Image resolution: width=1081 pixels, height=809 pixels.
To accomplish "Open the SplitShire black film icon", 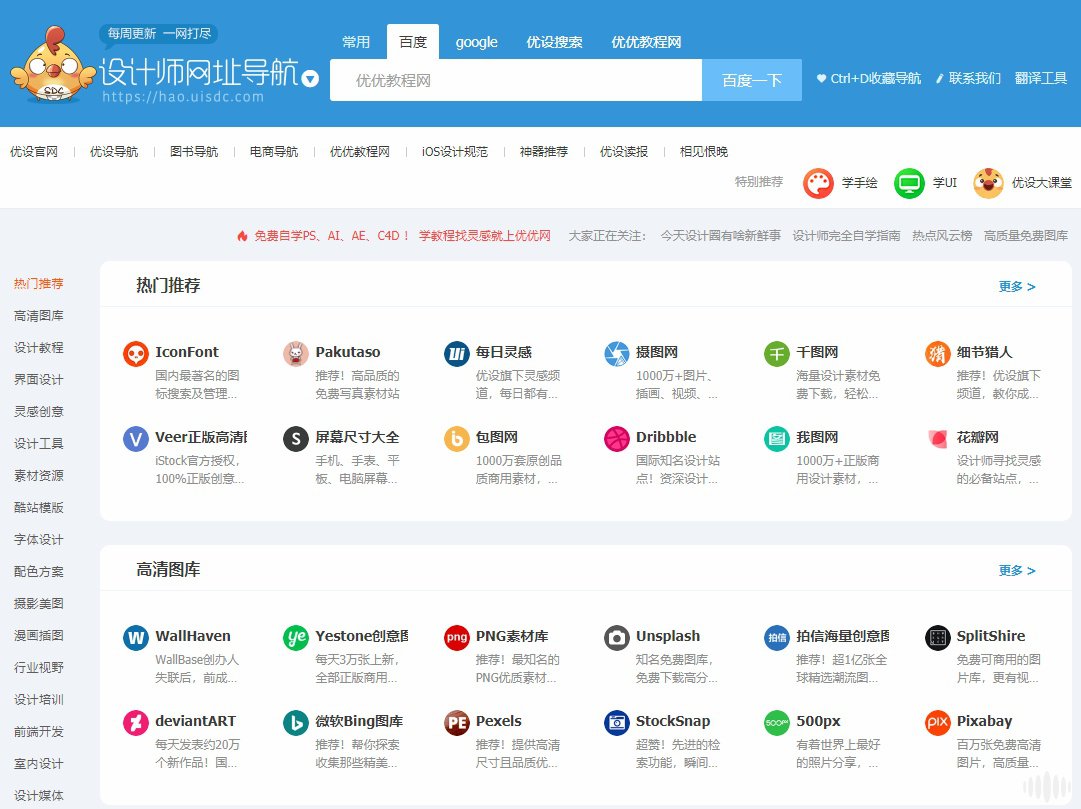I will 938,638.
